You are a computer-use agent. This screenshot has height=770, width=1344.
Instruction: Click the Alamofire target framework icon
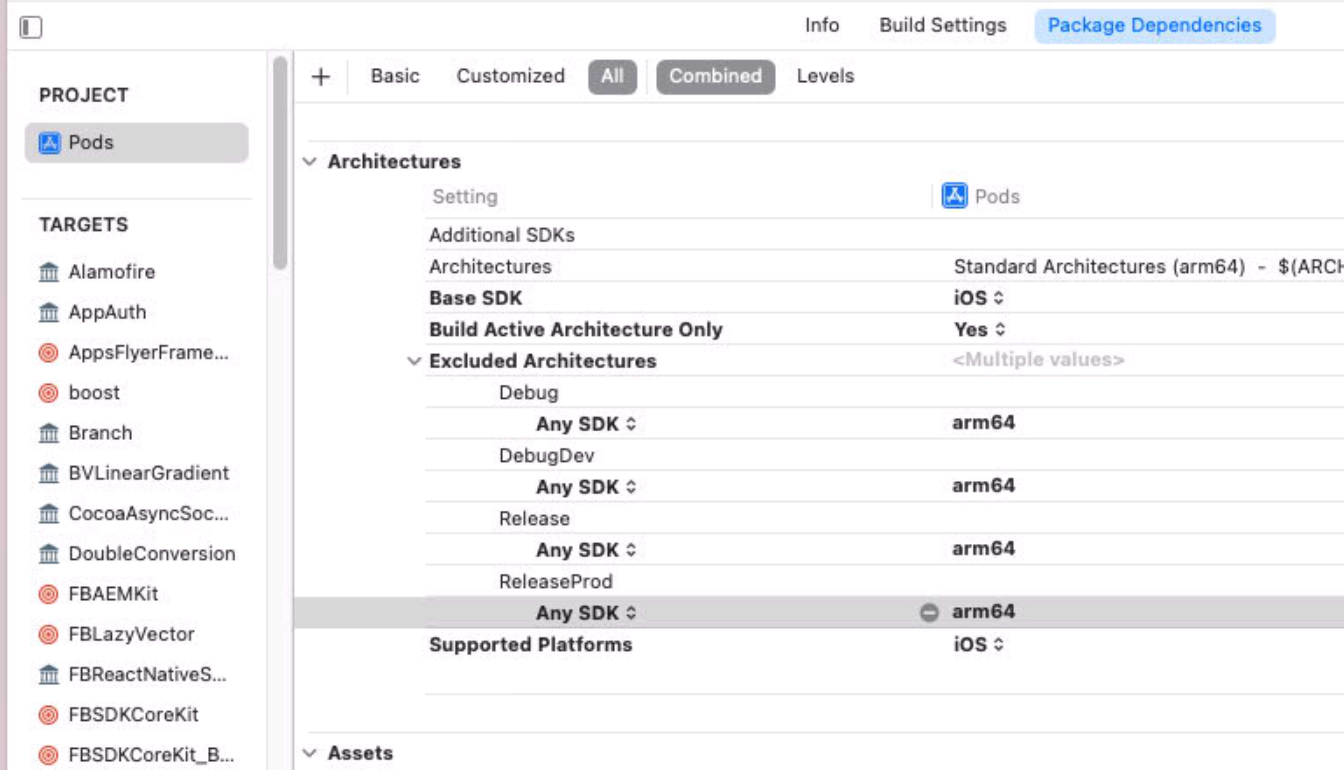coord(49,272)
